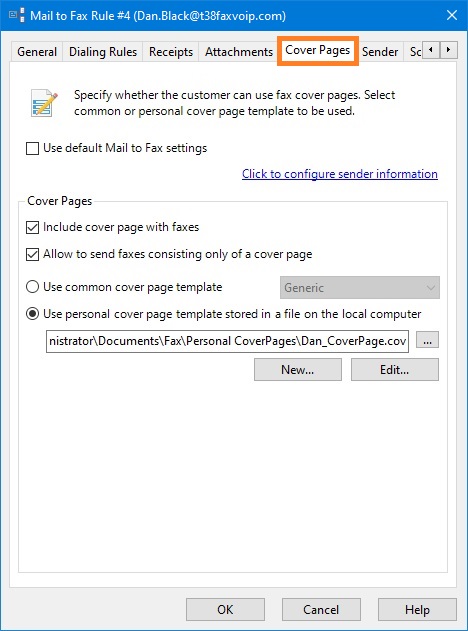Open the Generic cover page template dropdown
468x631 pixels.
(x=360, y=288)
